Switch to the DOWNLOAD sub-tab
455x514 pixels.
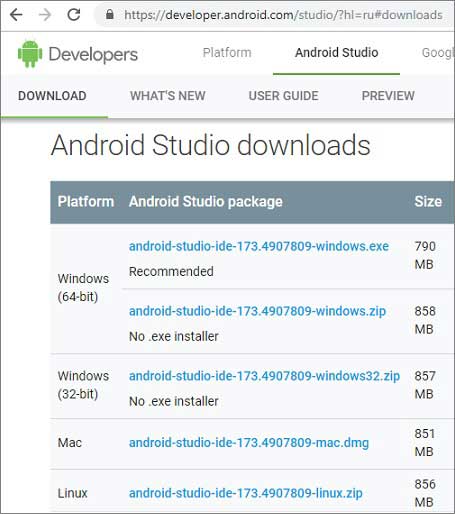coord(52,96)
